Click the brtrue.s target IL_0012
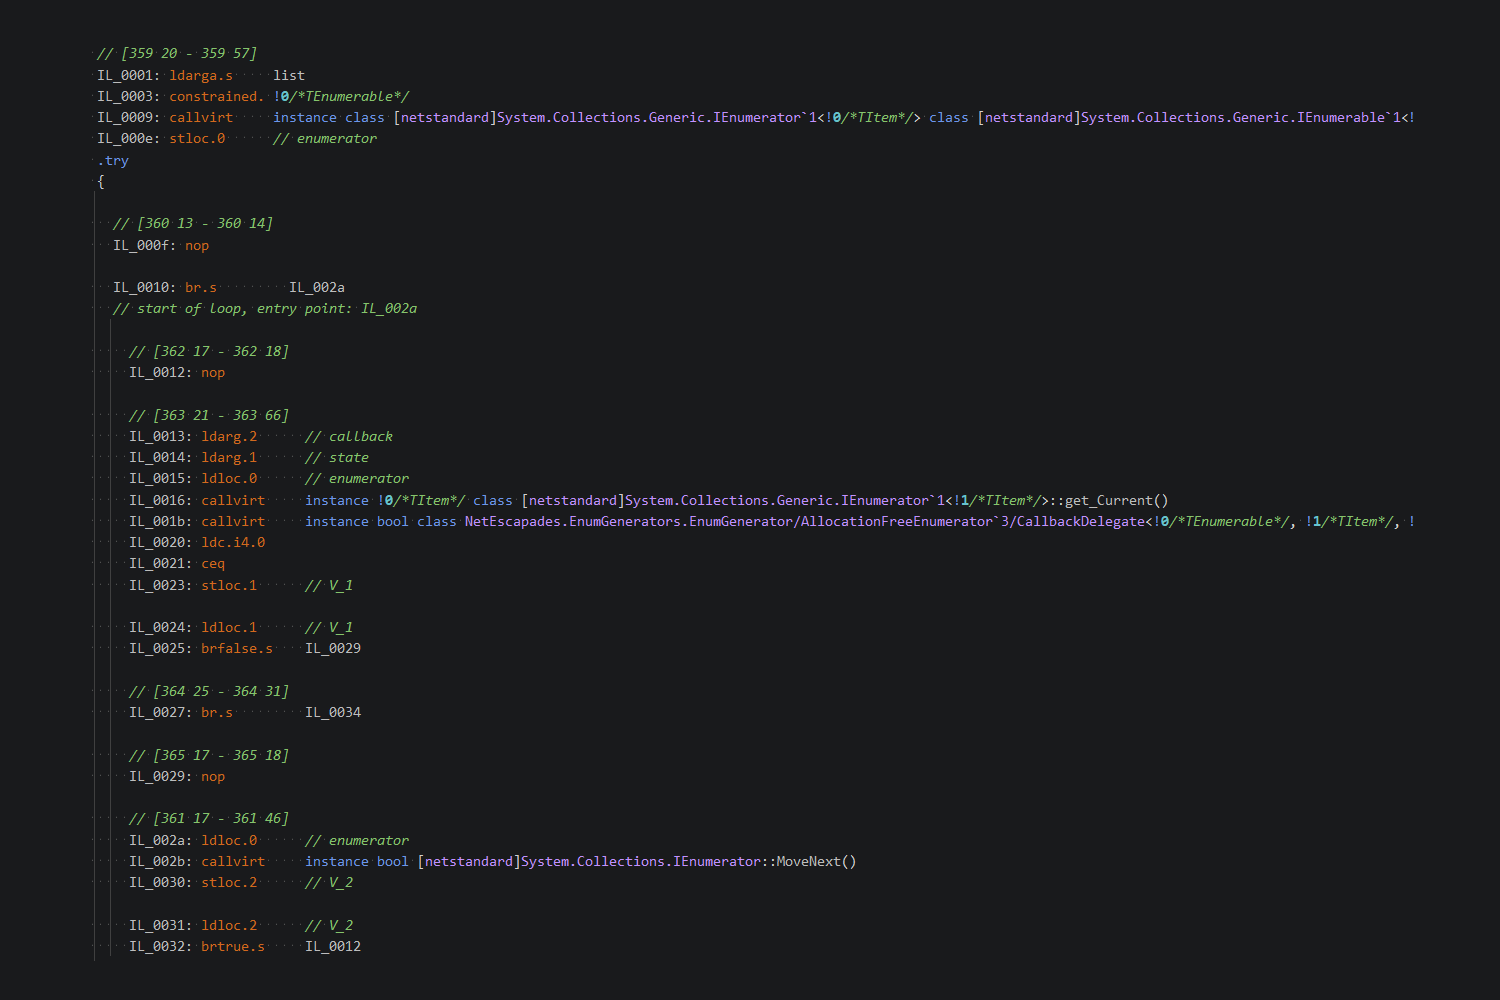The image size is (1500, 1000). pos(333,946)
